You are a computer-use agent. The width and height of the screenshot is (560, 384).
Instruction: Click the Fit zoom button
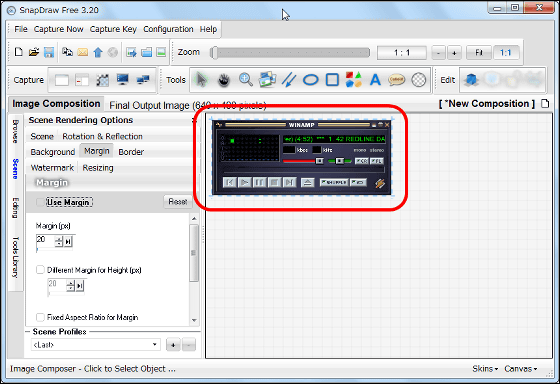(479, 53)
